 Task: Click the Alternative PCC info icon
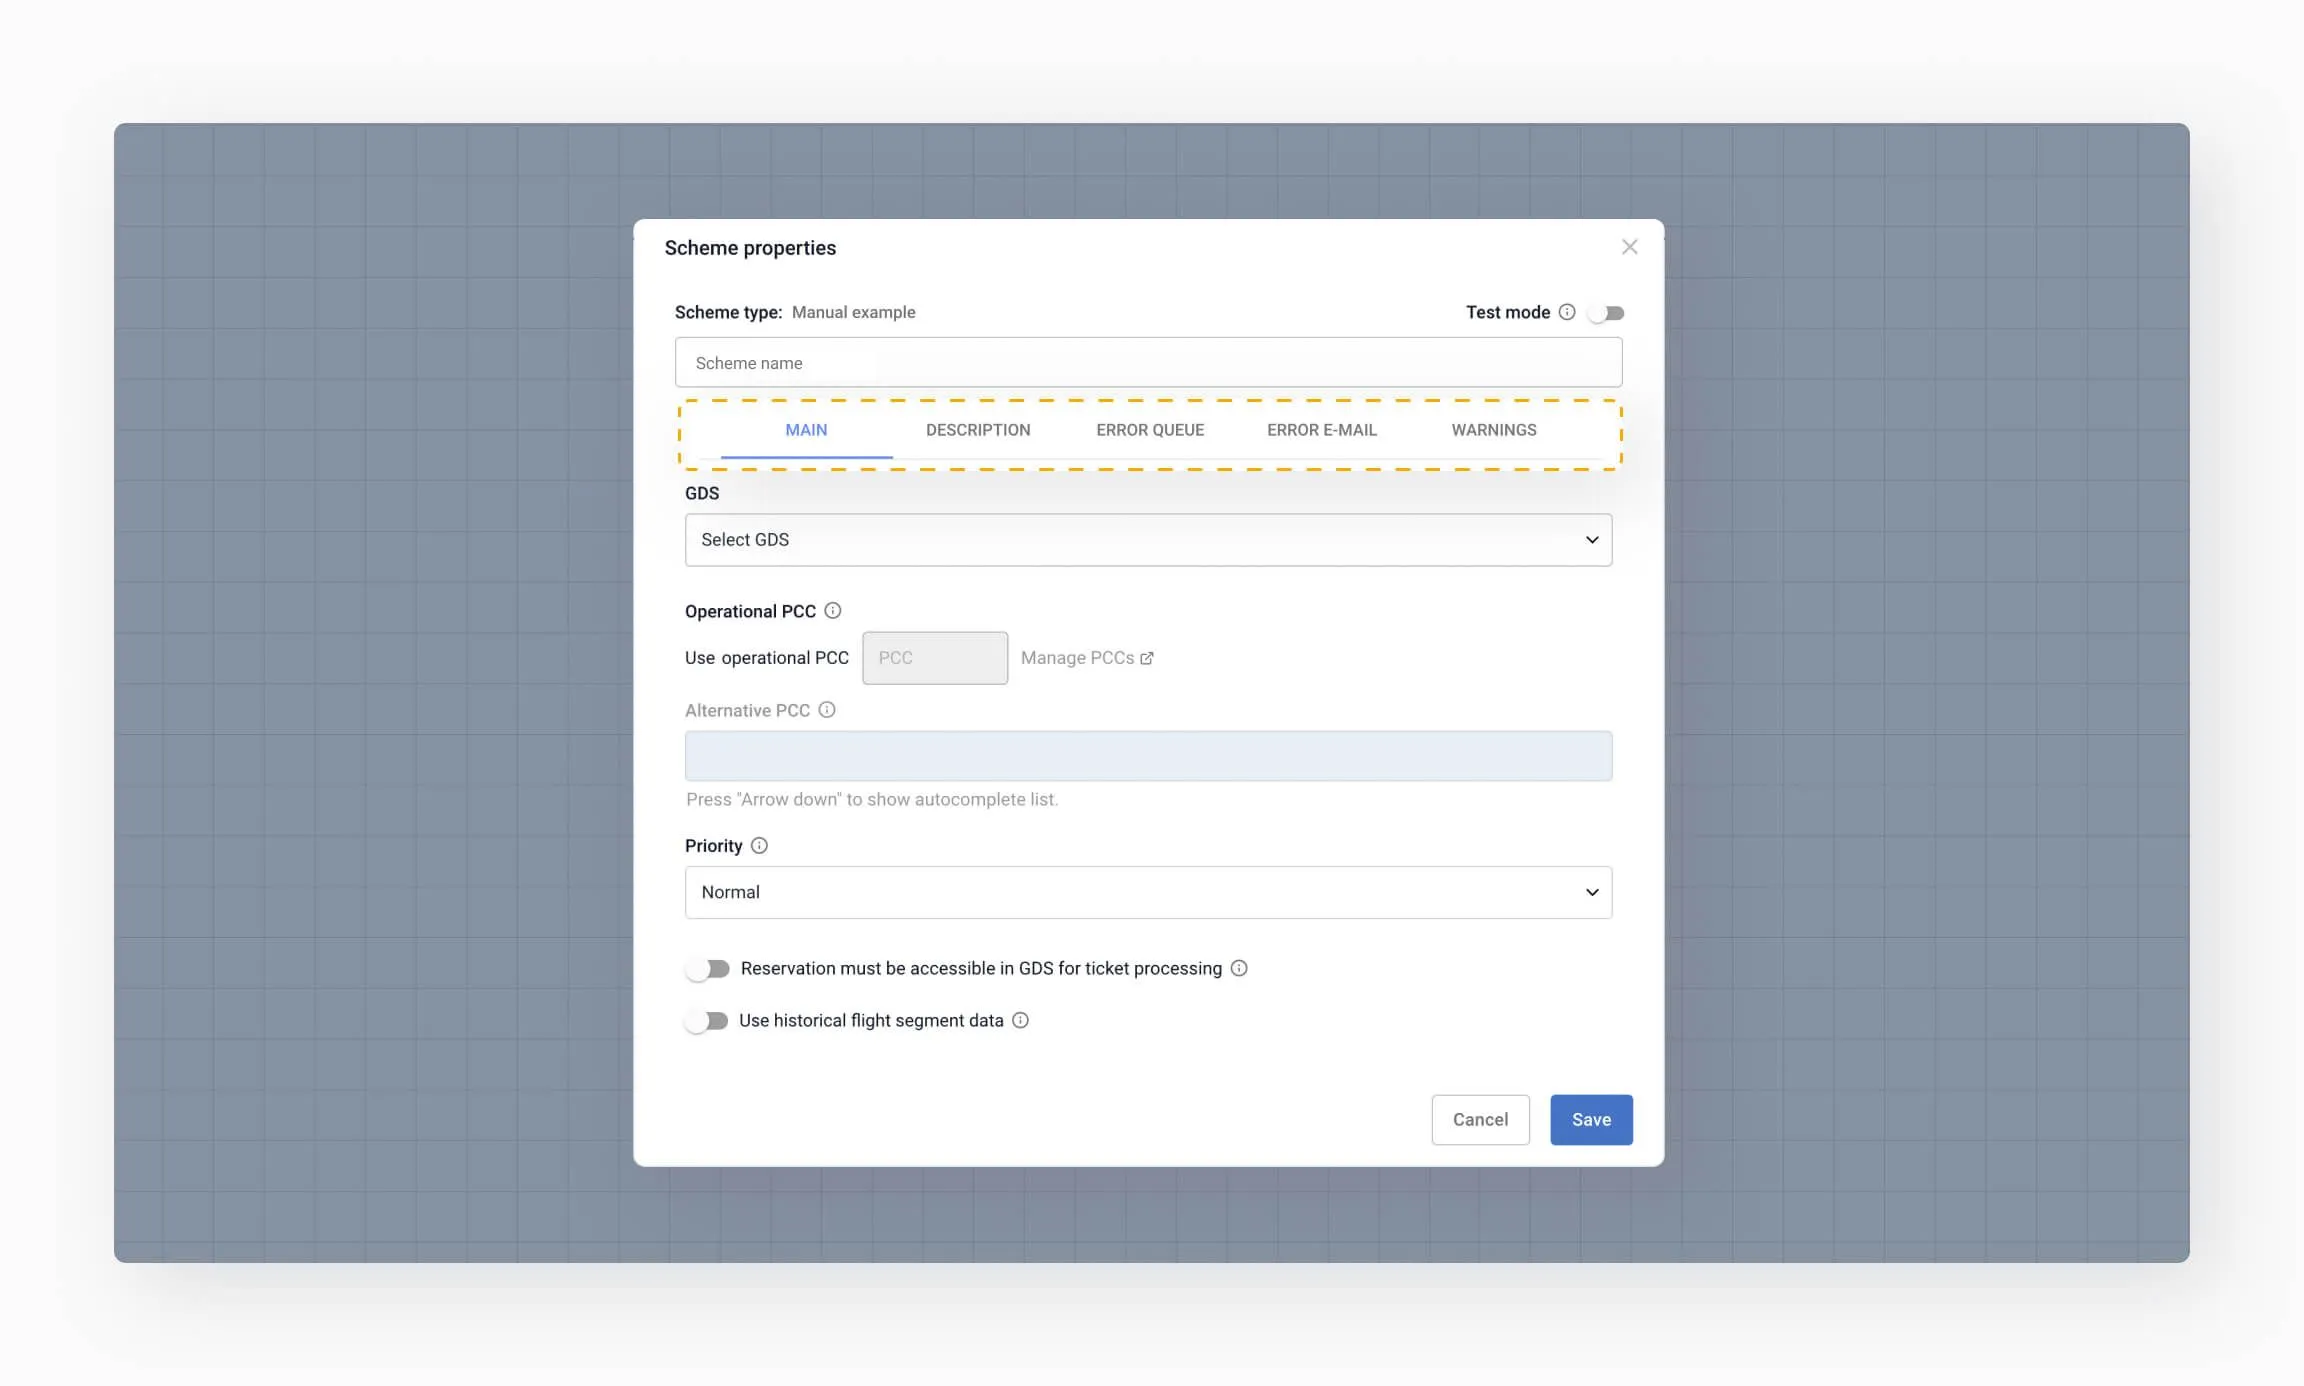pos(826,710)
